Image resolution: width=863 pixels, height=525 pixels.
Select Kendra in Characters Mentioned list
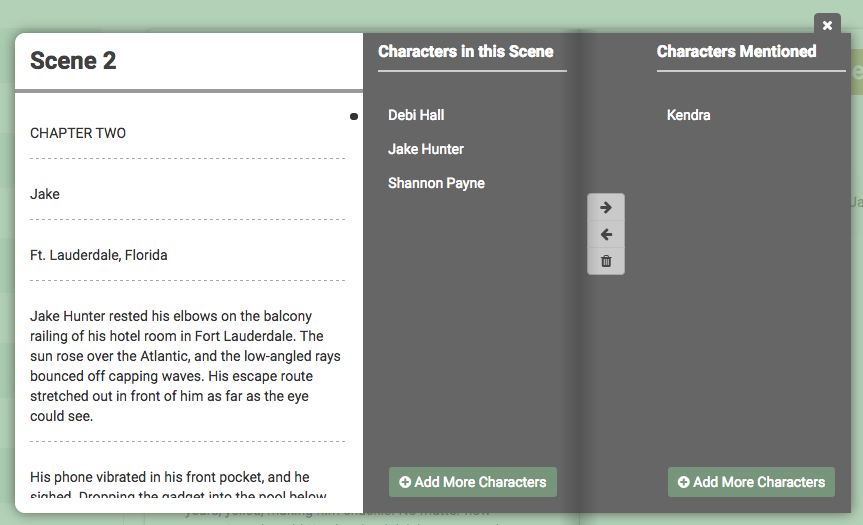point(689,115)
